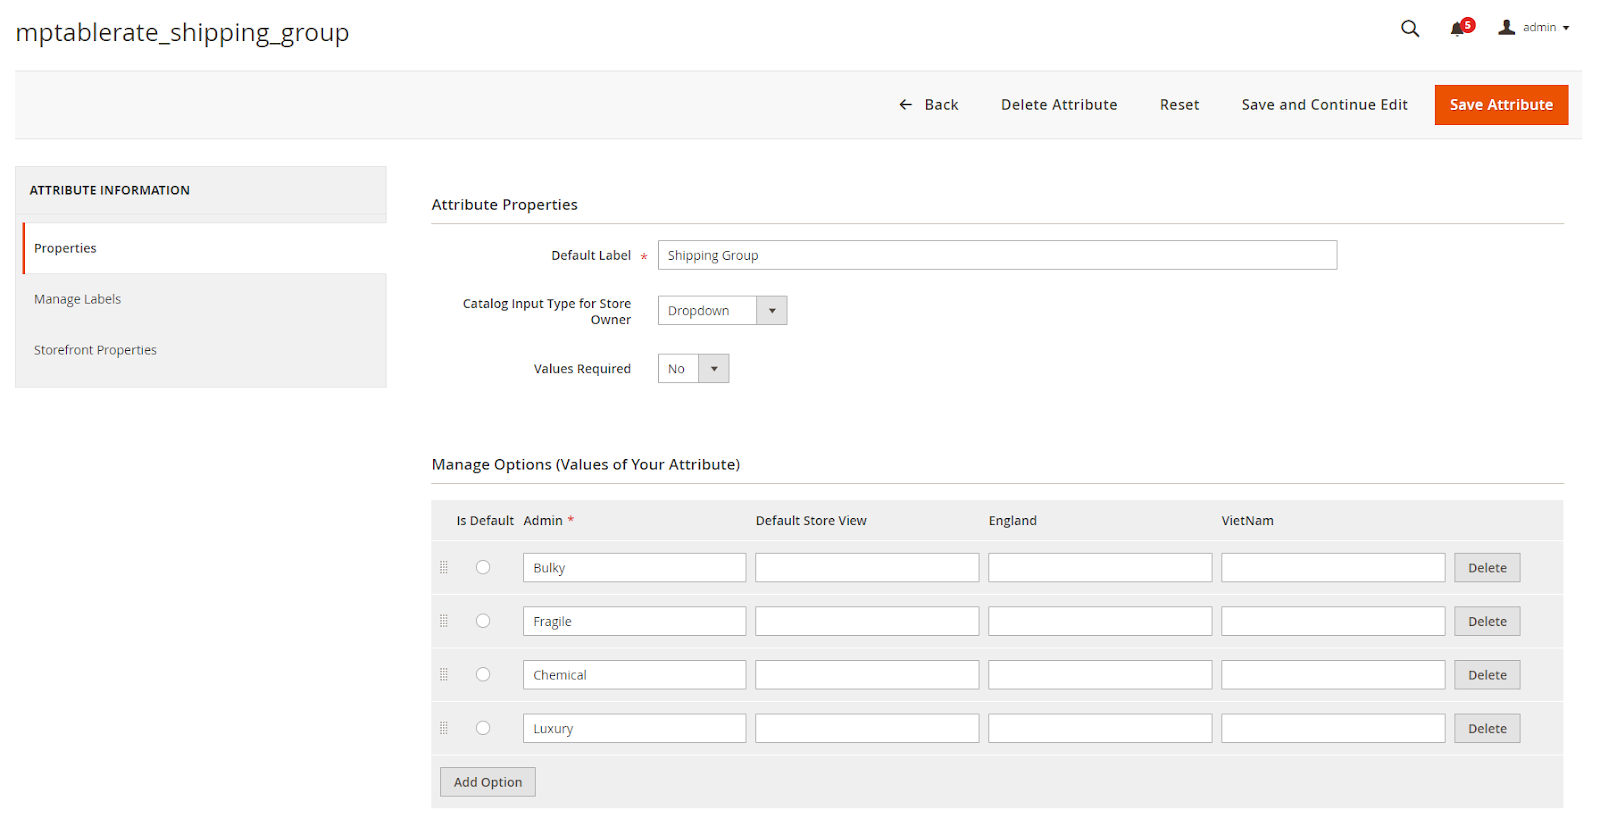Viewport: 1600px width, 827px height.
Task: Open the notifications bell icon
Action: pos(1458,29)
